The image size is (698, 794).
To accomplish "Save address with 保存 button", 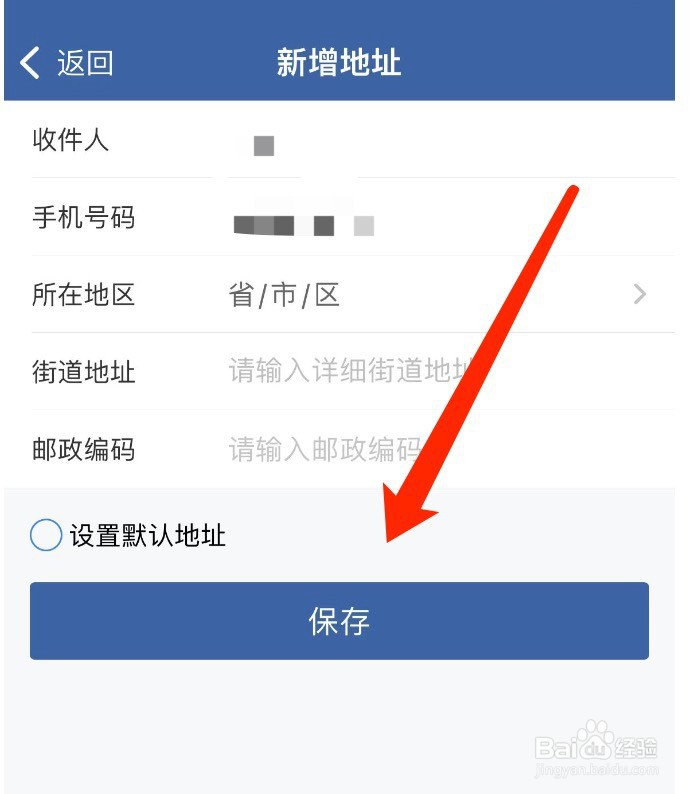I will click(339, 621).
